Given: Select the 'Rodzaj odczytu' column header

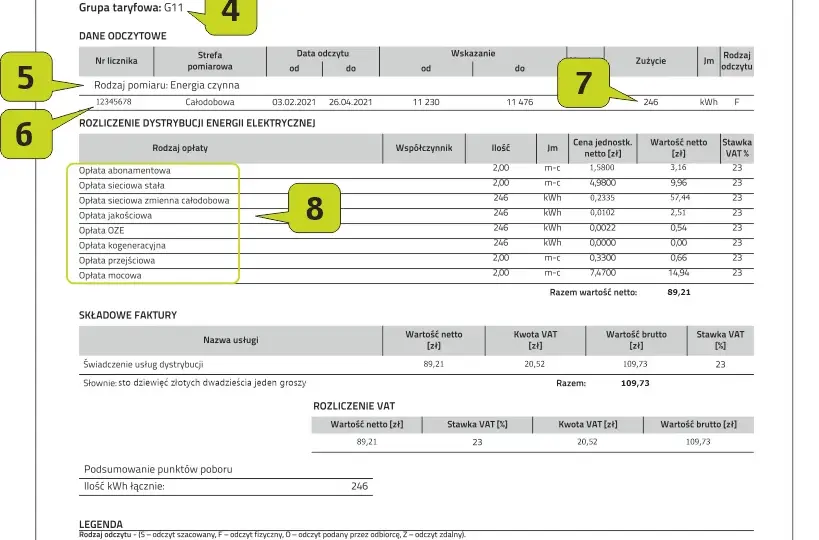Looking at the screenshot, I should [737, 61].
